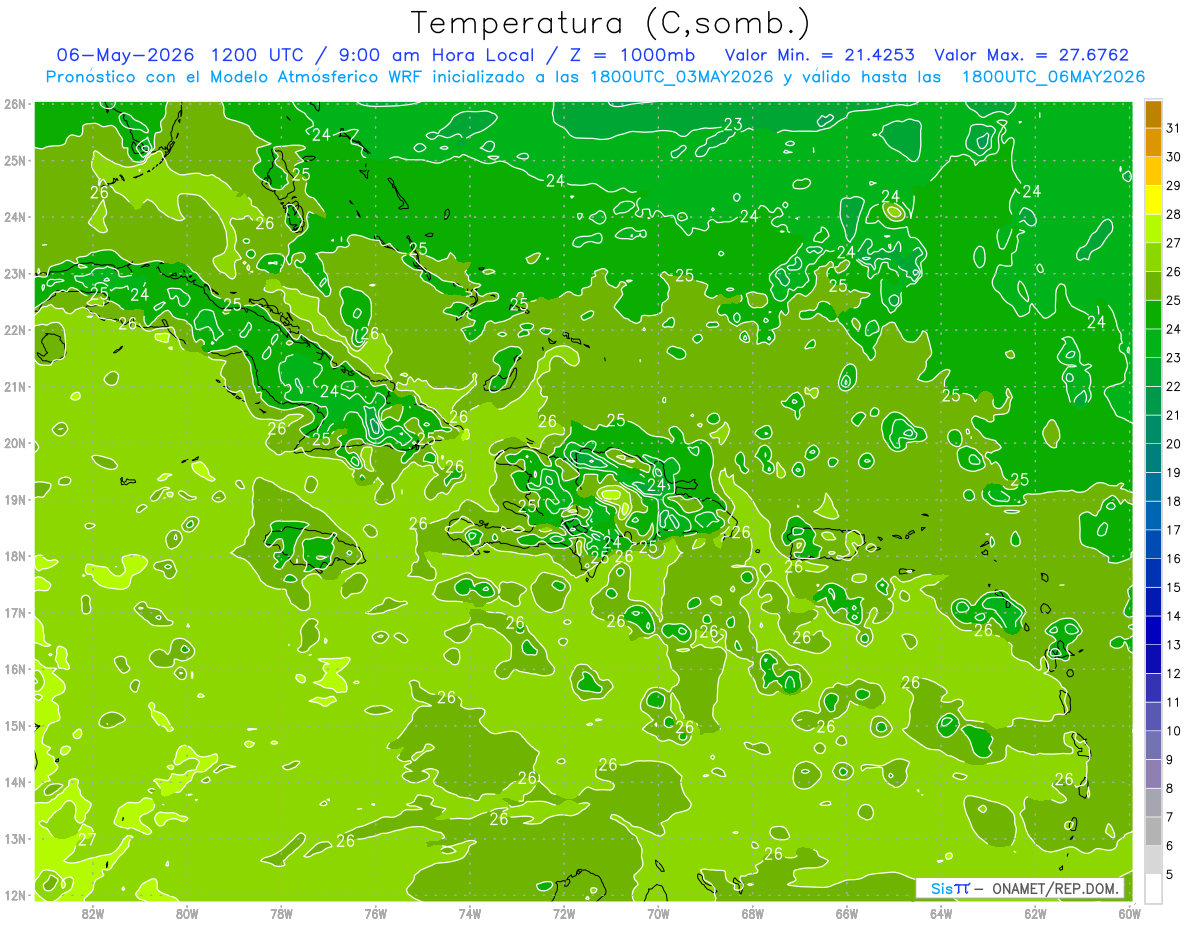1200x927 pixels.
Task: Select the Valor Max. = 27.6762 text
Action: 1031,55
